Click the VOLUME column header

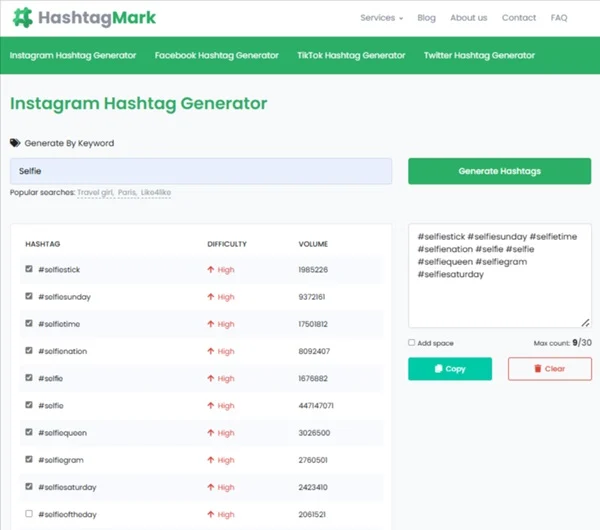point(313,244)
